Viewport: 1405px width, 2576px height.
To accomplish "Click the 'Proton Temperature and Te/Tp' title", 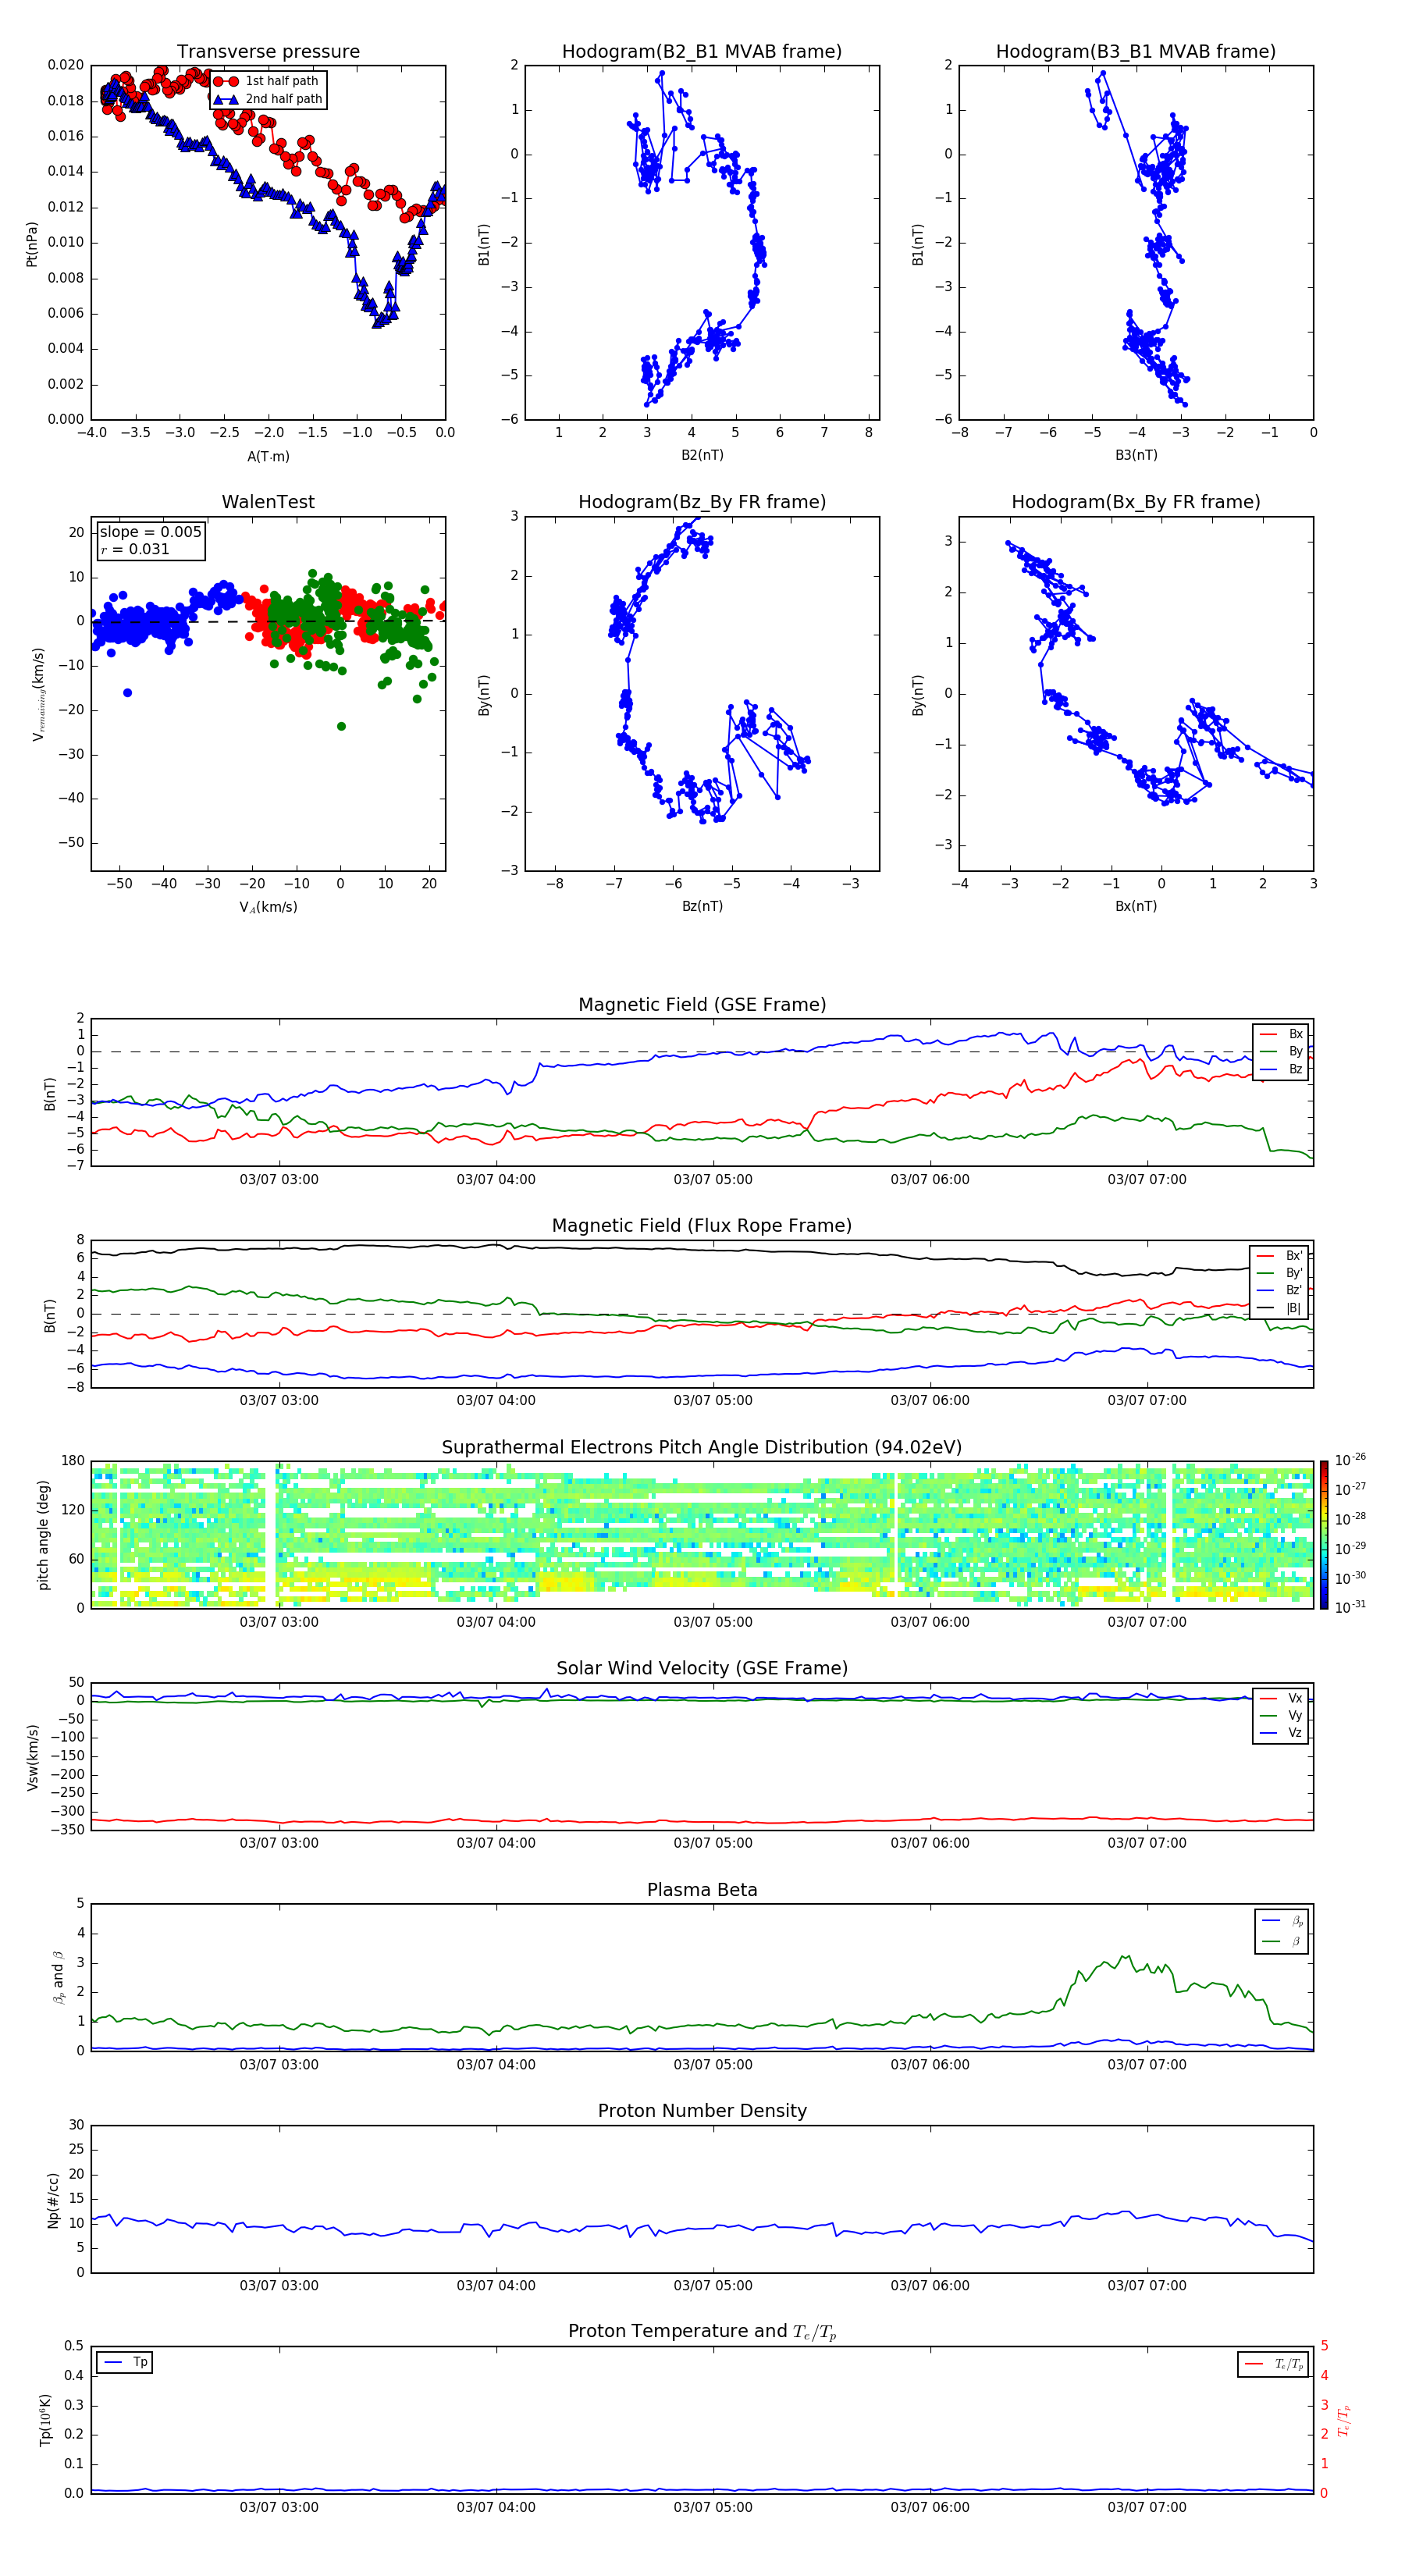I will pos(702,2332).
